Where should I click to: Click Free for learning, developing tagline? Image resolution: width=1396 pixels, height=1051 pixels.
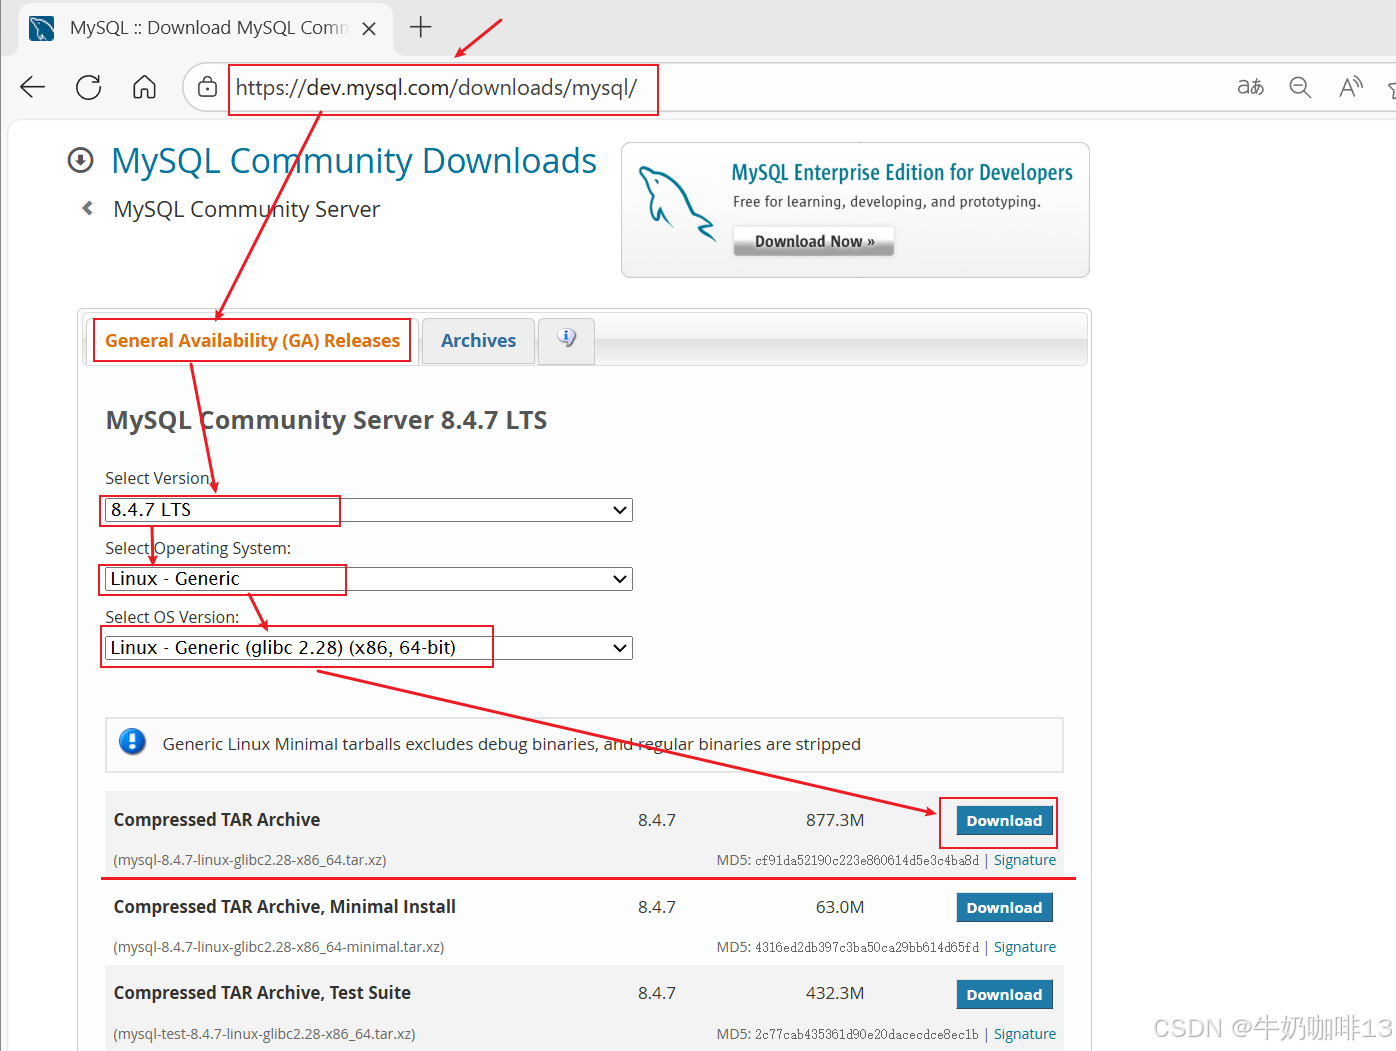coord(887,202)
